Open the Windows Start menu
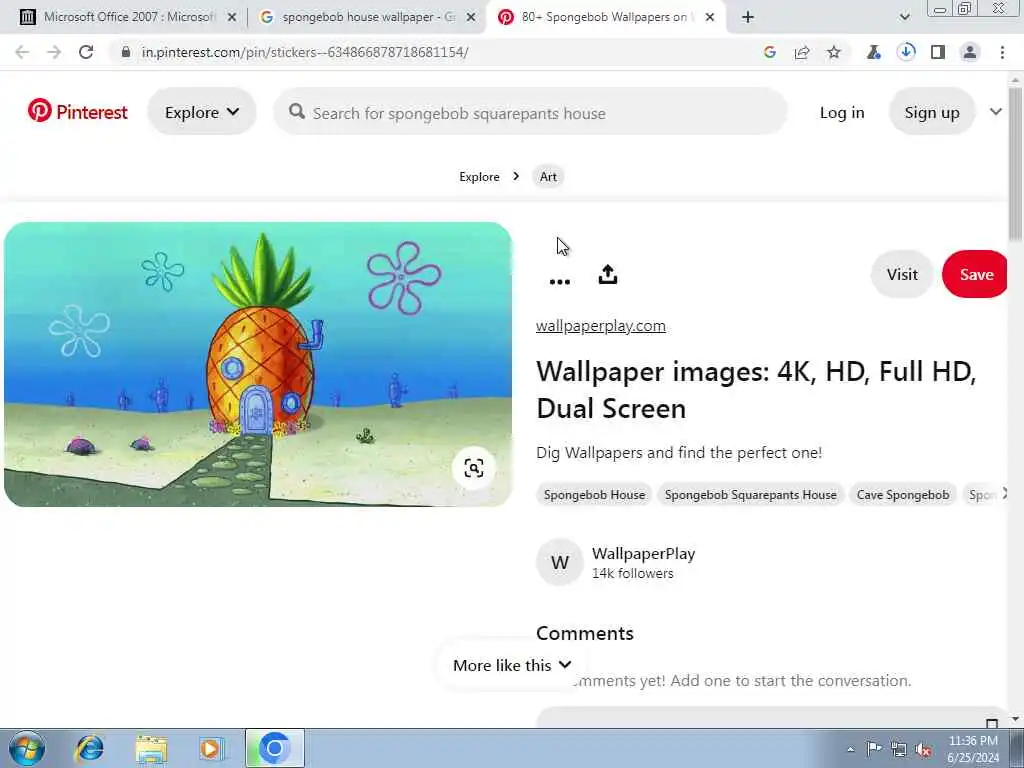The height and width of the screenshot is (768, 1024). pos(27,748)
